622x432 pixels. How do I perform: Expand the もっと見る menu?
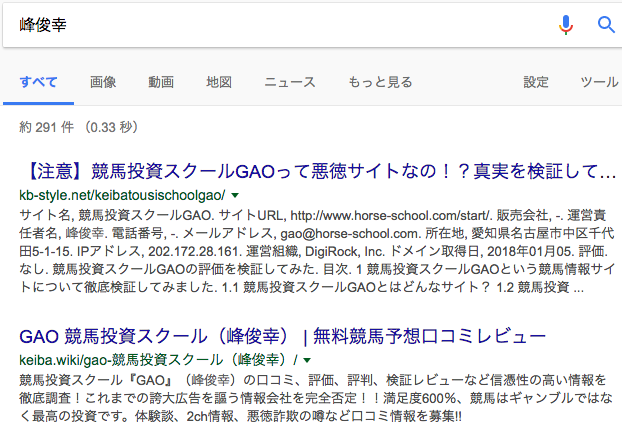pos(380,82)
